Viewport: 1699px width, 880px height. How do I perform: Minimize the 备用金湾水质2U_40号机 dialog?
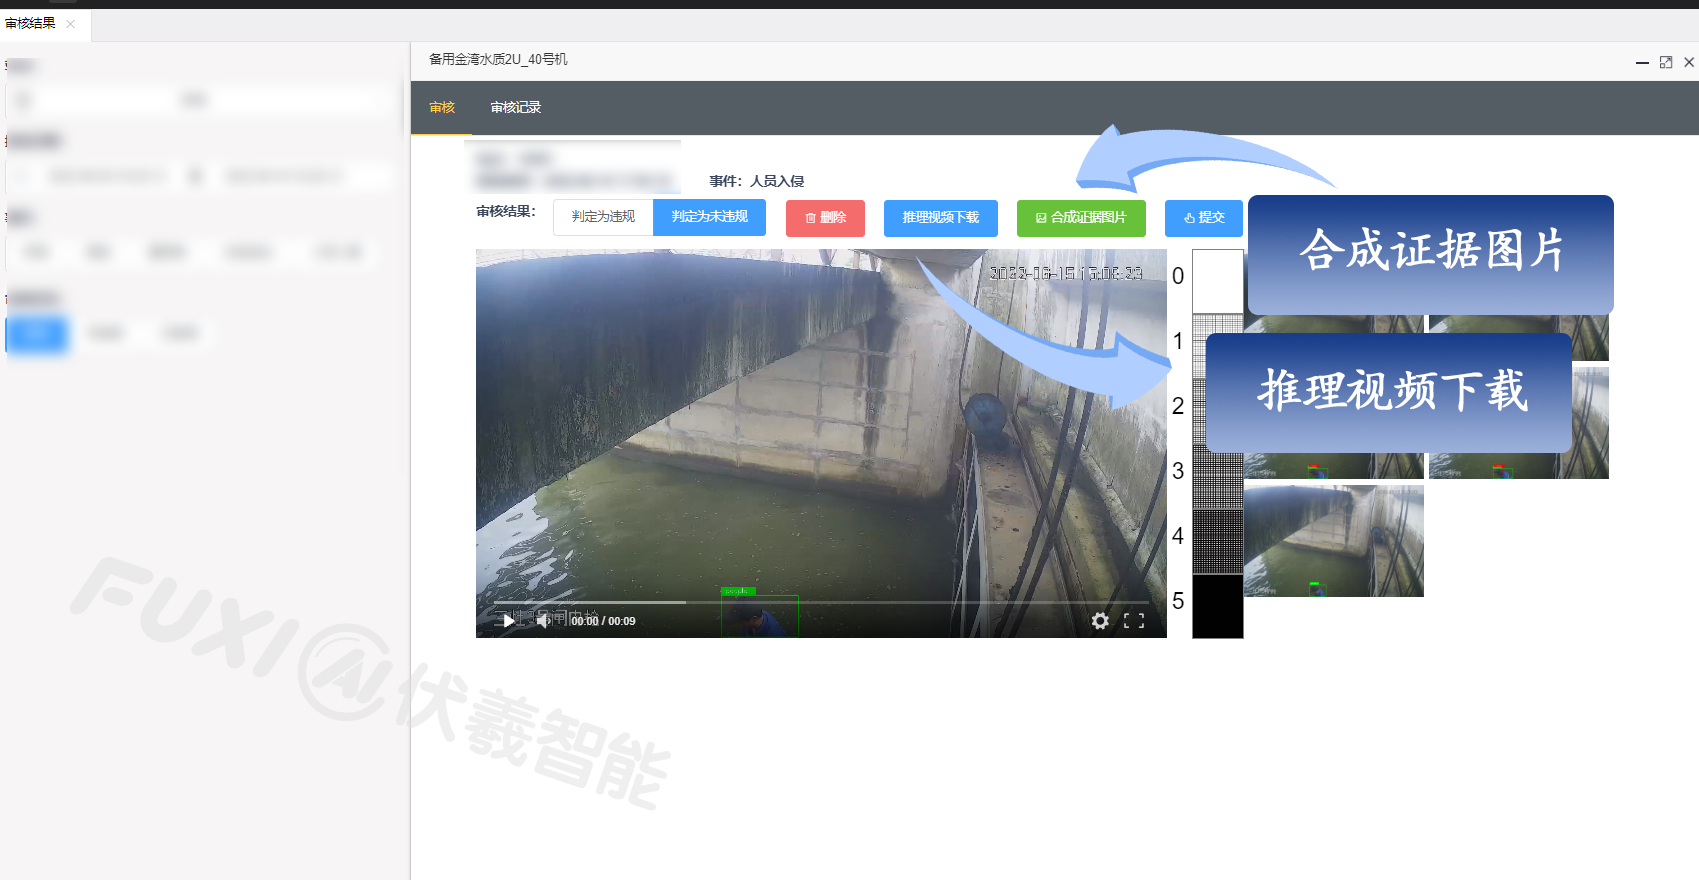point(1642,62)
